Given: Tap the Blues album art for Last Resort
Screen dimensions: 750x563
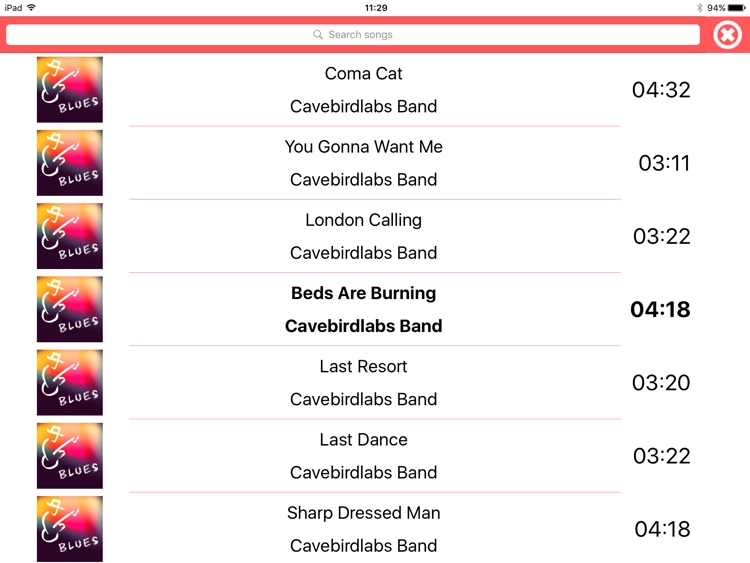Looking at the screenshot, I should (x=70, y=383).
